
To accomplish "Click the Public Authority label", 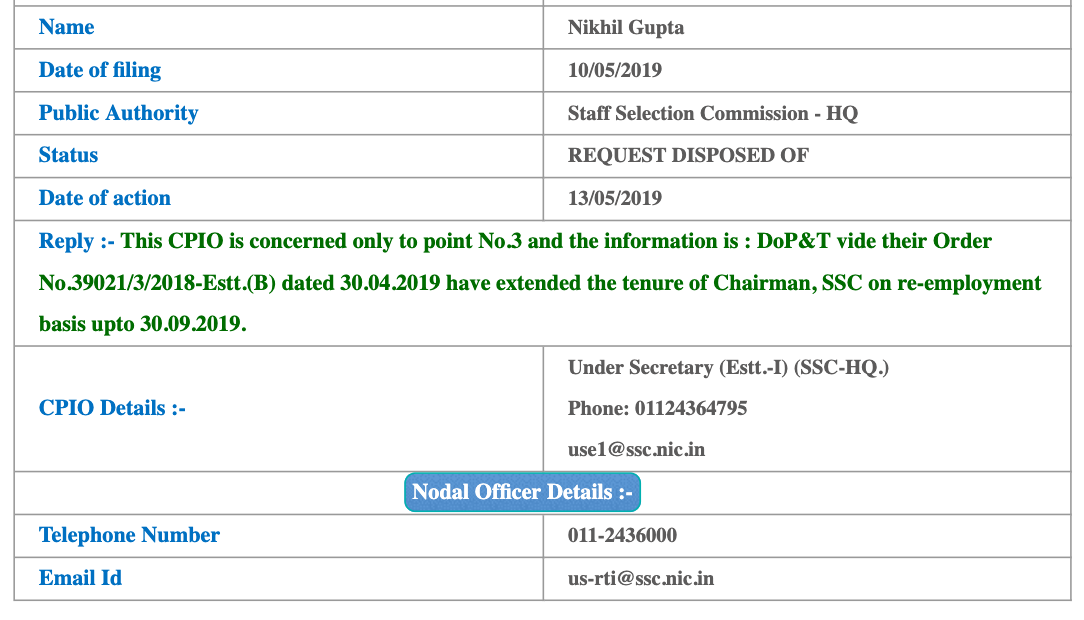I will [x=118, y=113].
